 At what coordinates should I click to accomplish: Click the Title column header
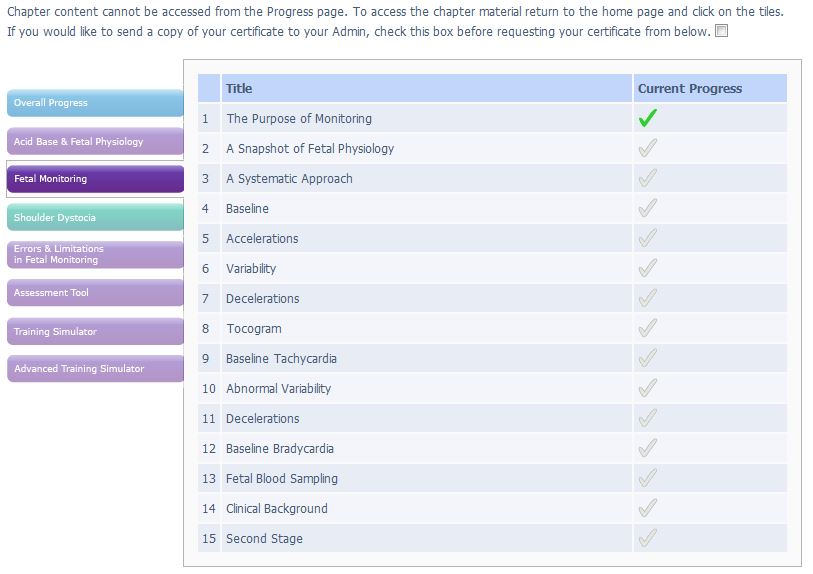[x=239, y=88]
